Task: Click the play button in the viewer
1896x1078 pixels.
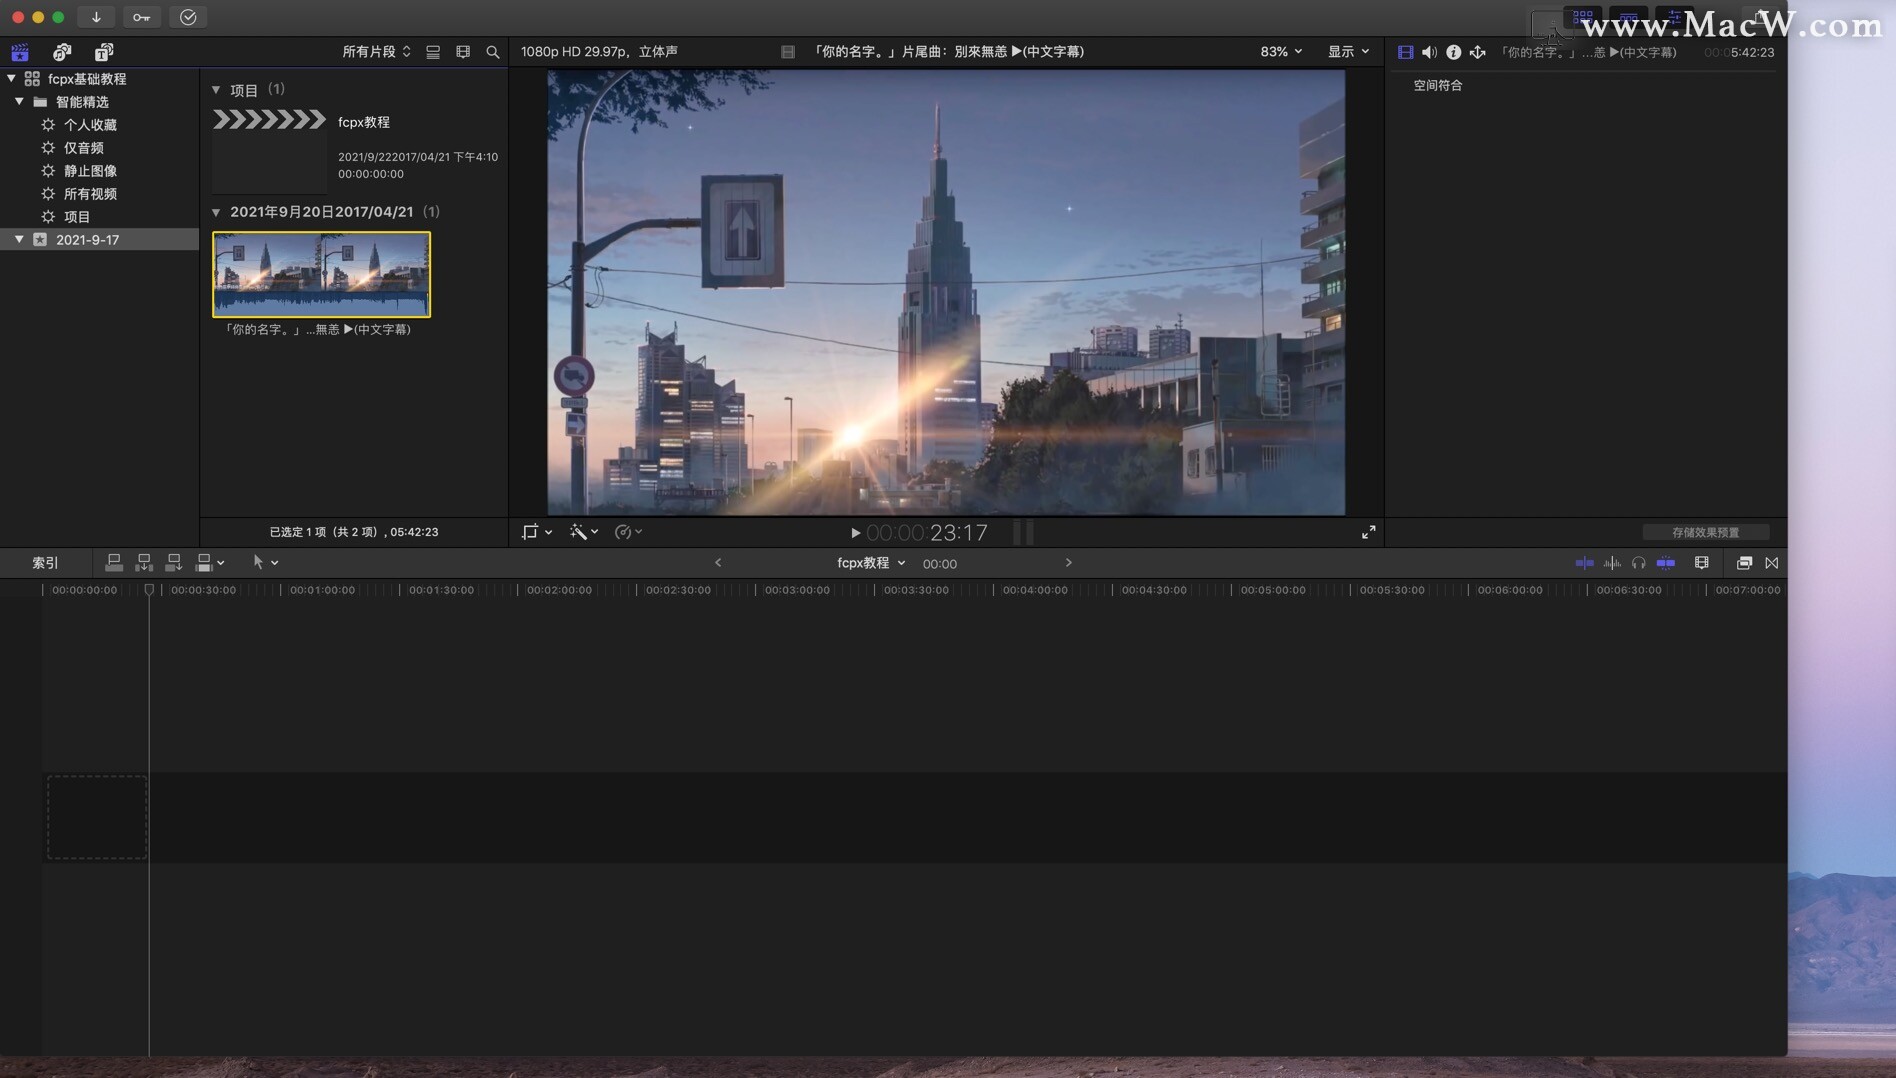Action: tap(855, 533)
